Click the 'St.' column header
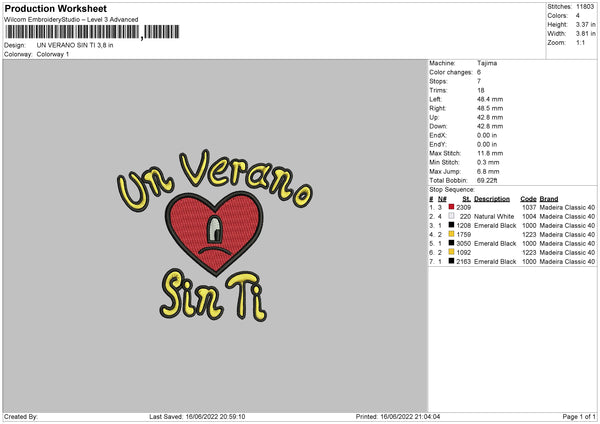The width and height of the screenshot is (600, 424). pos(466,199)
